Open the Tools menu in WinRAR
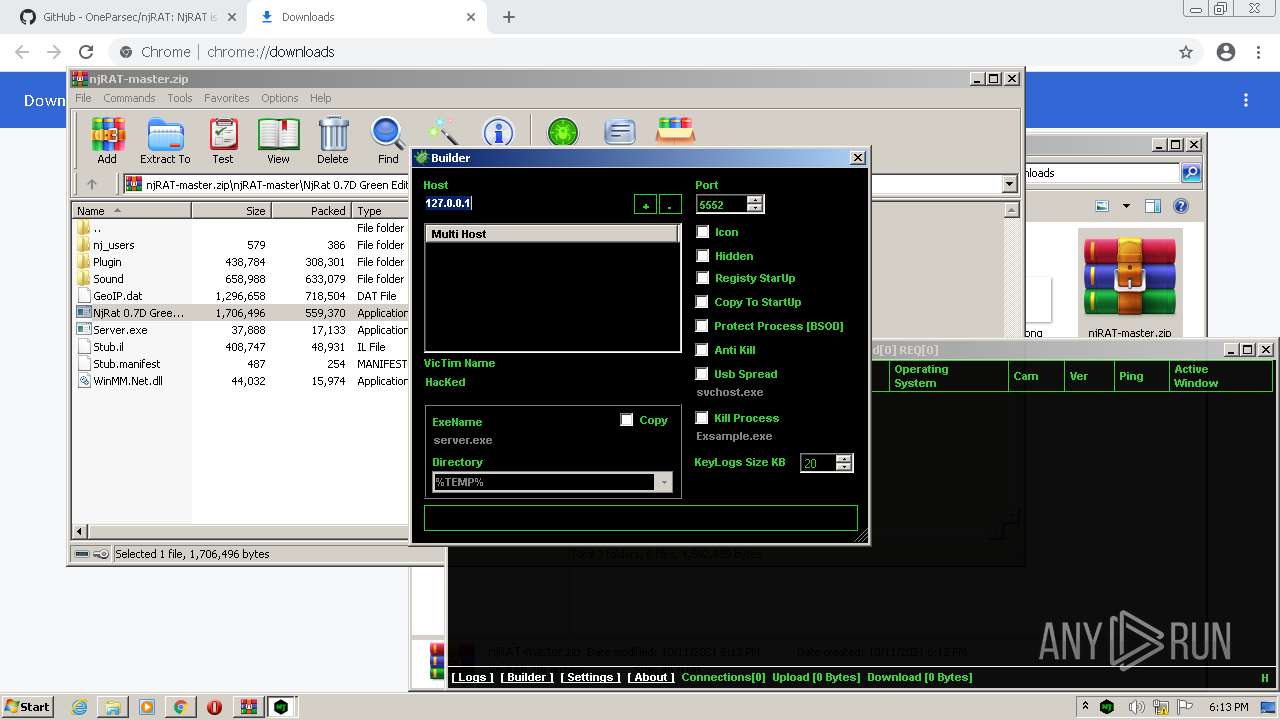The image size is (1280, 720). click(180, 98)
